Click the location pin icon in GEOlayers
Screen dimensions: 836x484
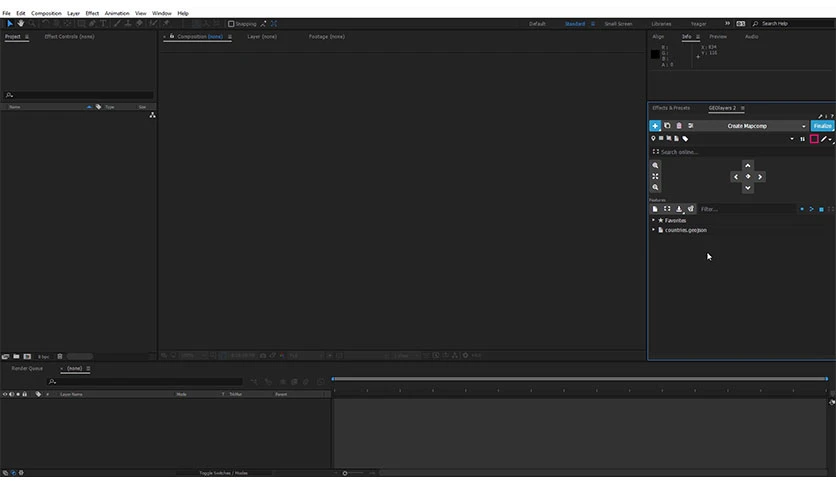[653, 139]
